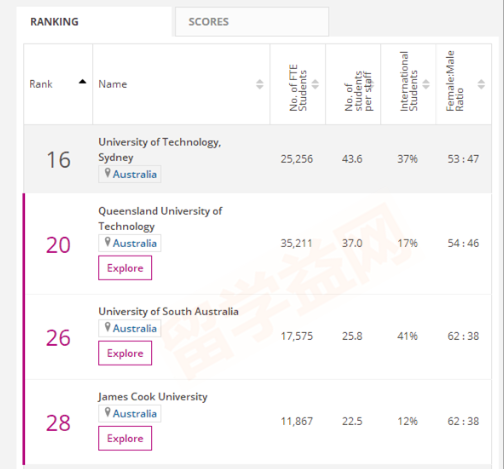Sort by No. of FTE Students arrows
504x469 pixels.
315,84
